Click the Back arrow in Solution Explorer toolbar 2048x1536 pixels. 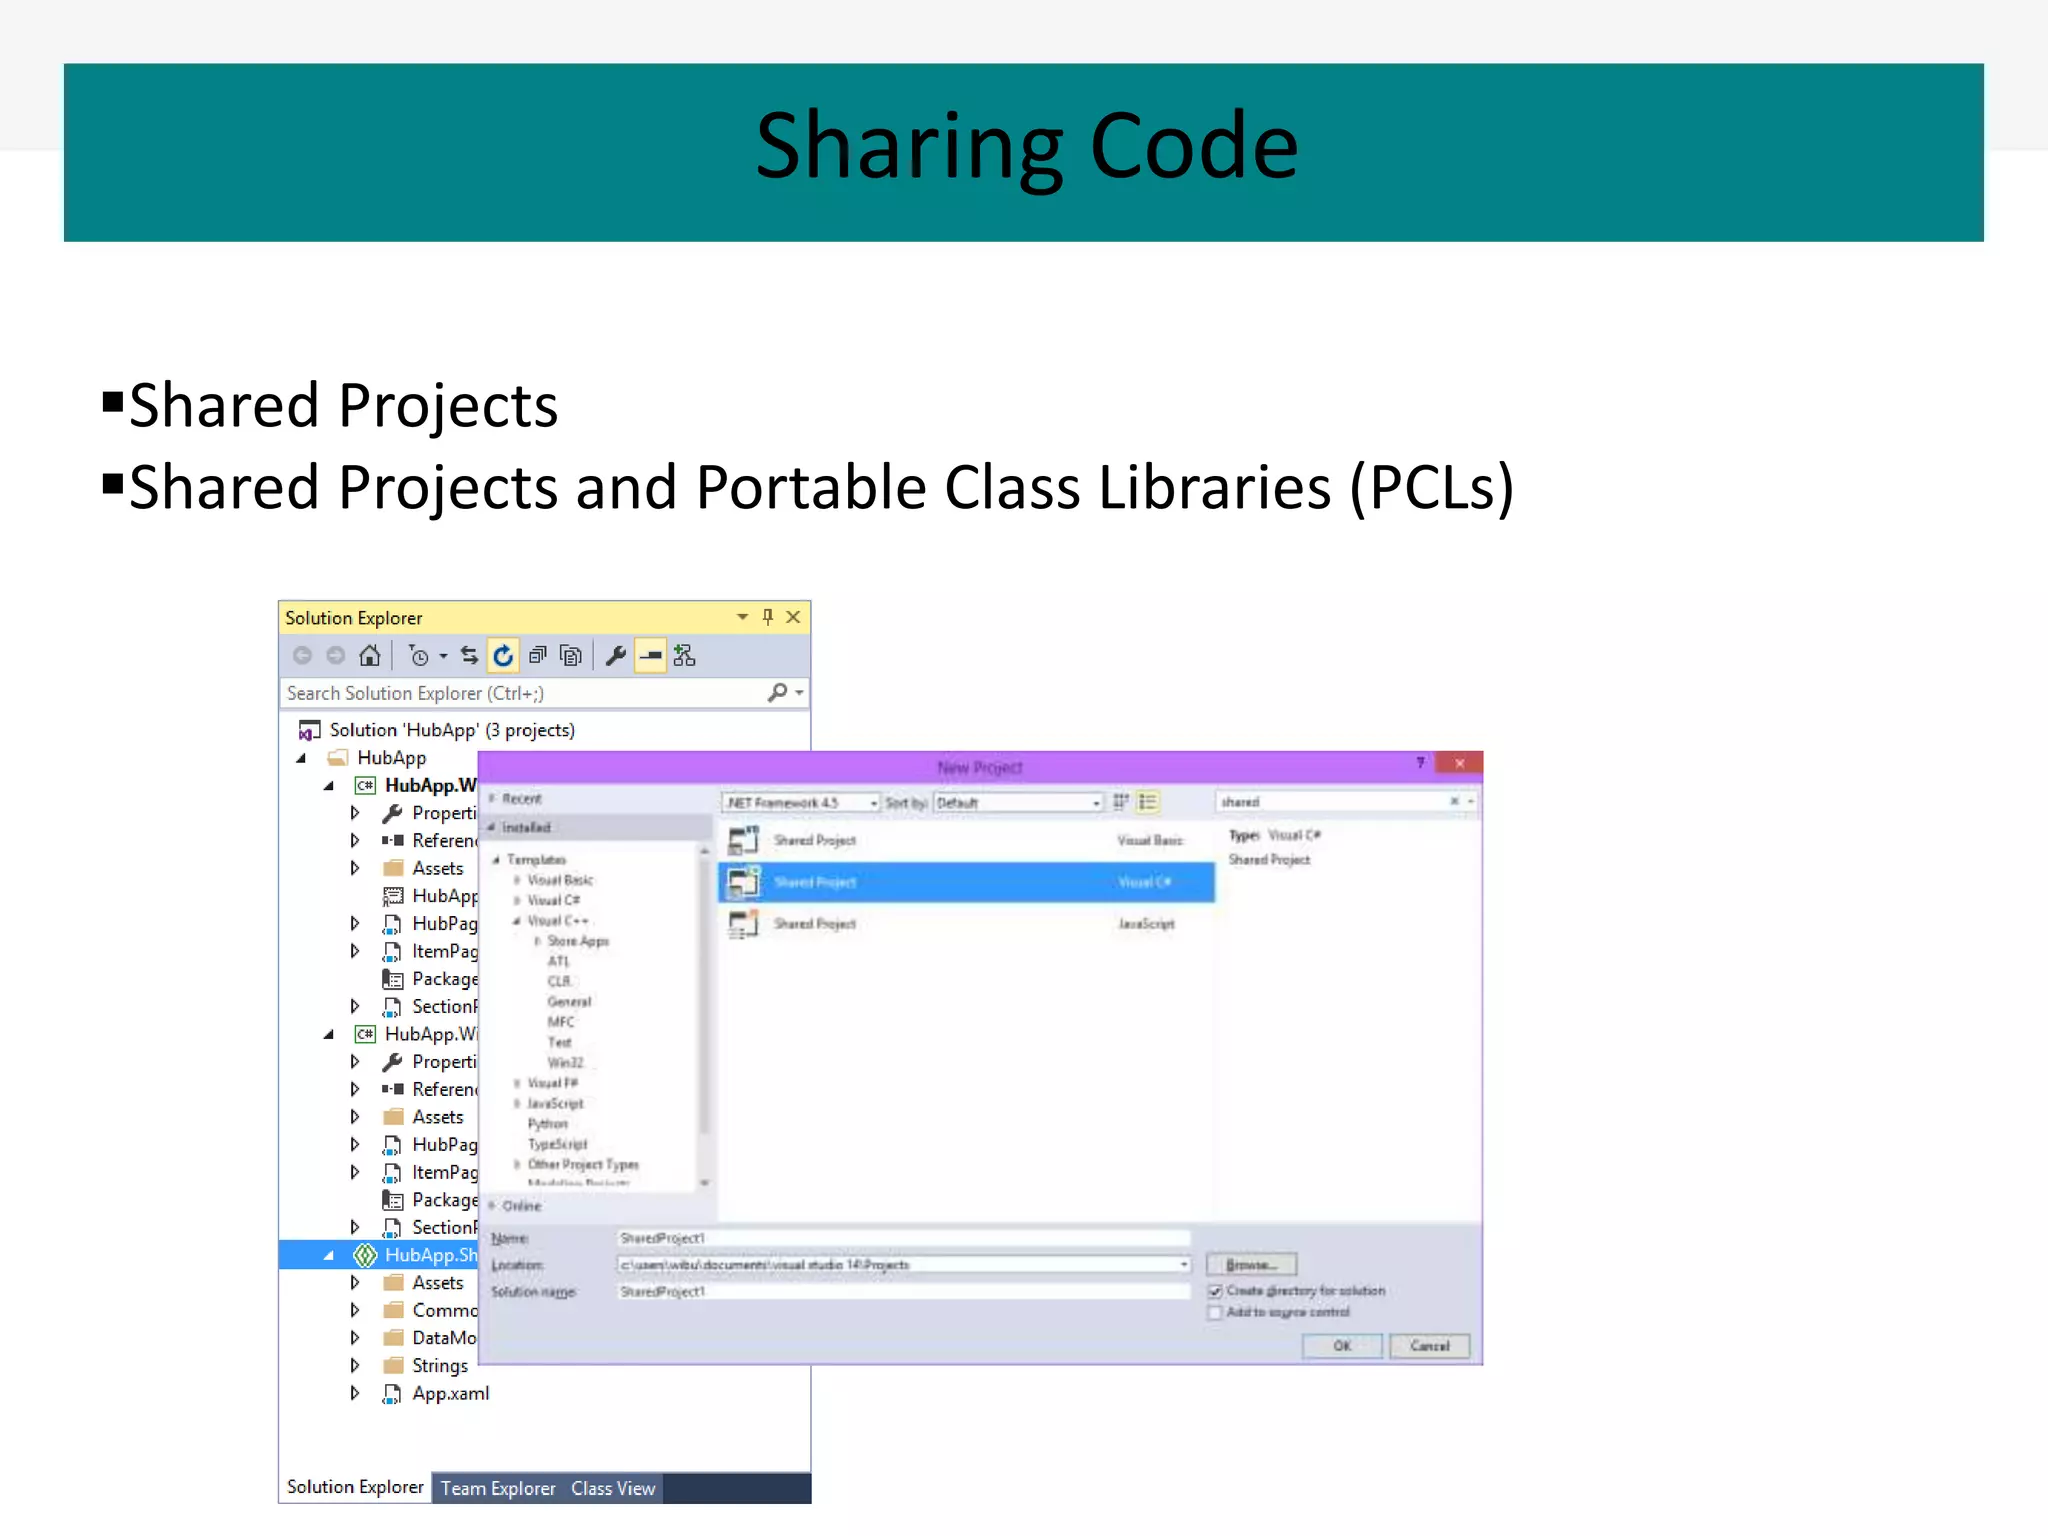(302, 656)
